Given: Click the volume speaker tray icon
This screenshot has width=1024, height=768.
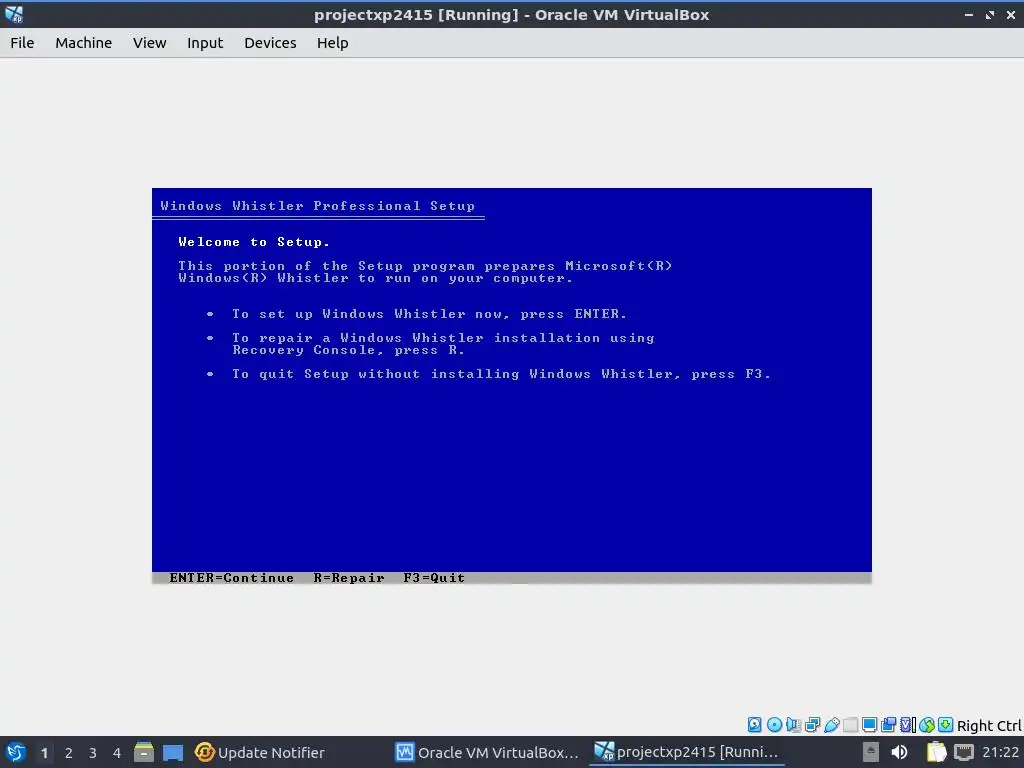Looking at the screenshot, I should 899,752.
